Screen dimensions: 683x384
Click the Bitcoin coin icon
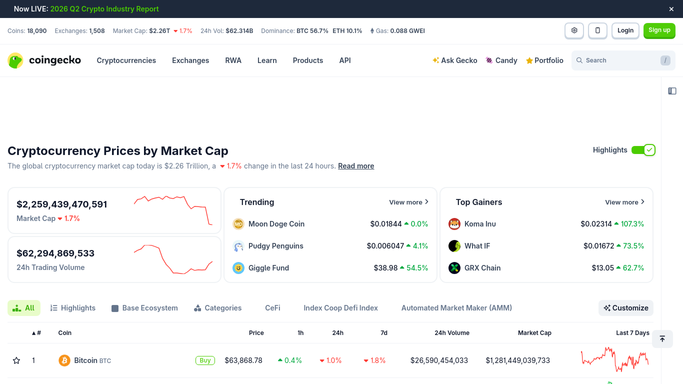coord(64,360)
